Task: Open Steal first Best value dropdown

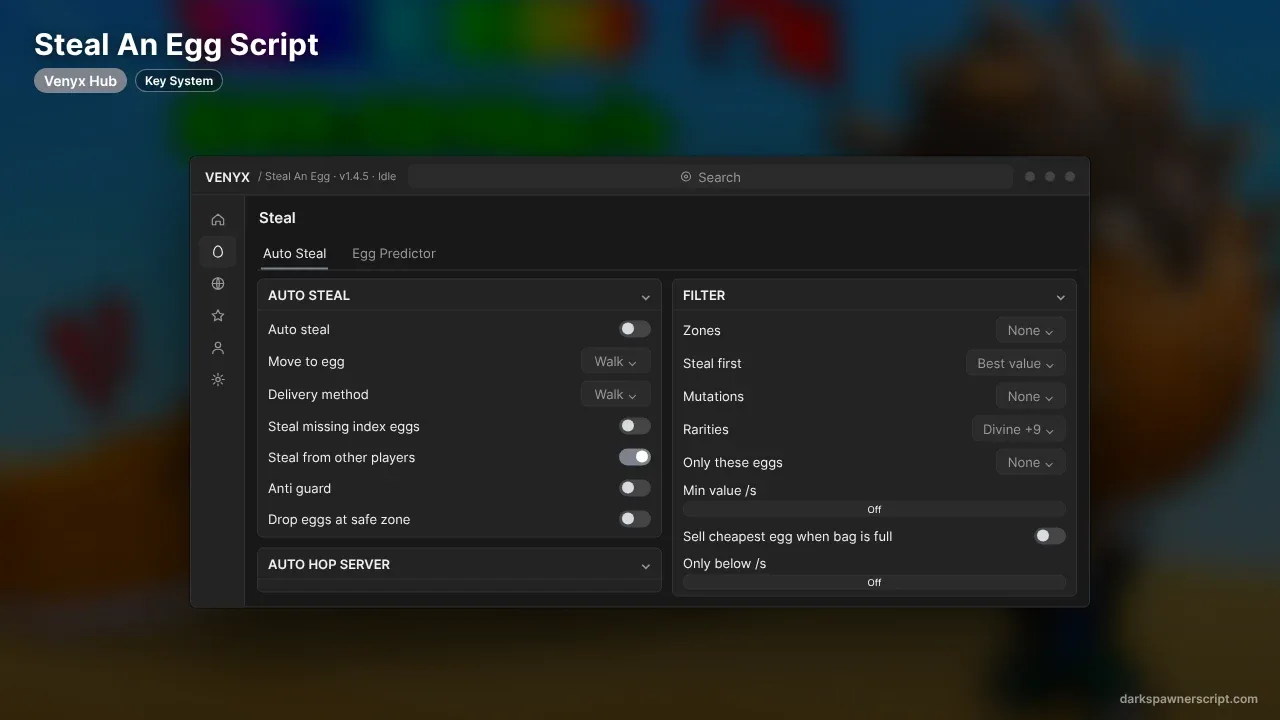Action: (x=1016, y=363)
